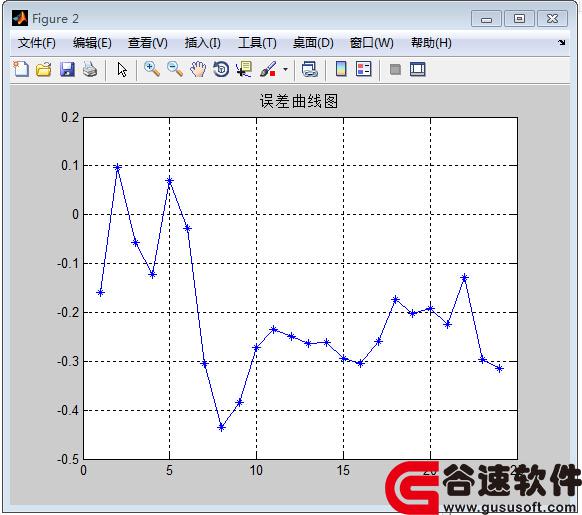
Task: Close the Figure 2 window
Action: tap(552, 19)
